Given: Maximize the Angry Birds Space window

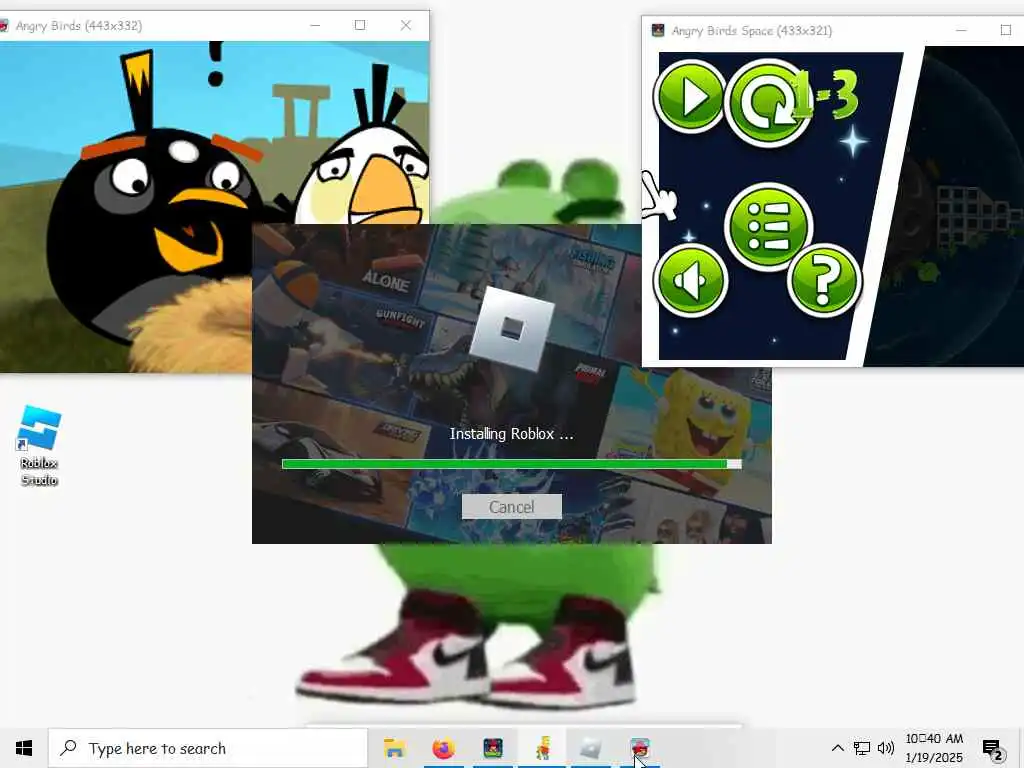Looking at the screenshot, I should click(x=1006, y=30).
